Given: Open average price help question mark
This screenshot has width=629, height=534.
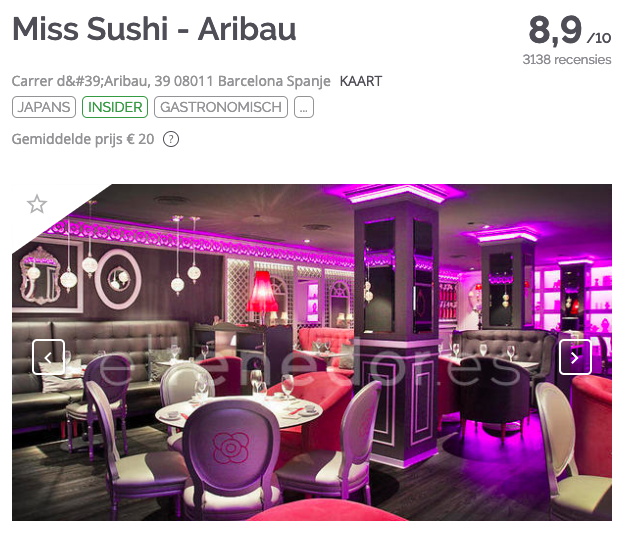Looking at the screenshot, I should [171, 140].
